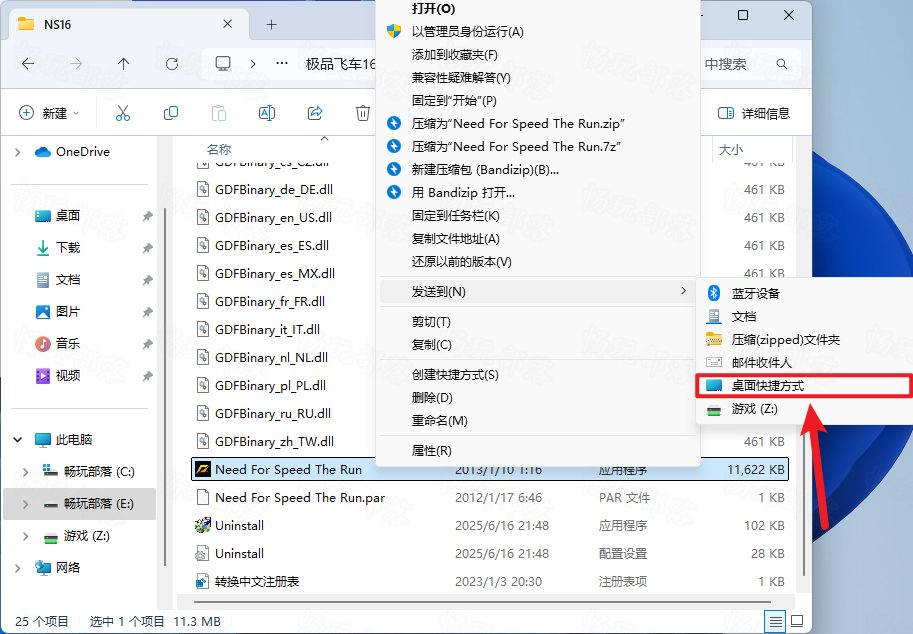Switch to details list view icon
This screenshot has height=634, width=913.
tap(775, 622)
